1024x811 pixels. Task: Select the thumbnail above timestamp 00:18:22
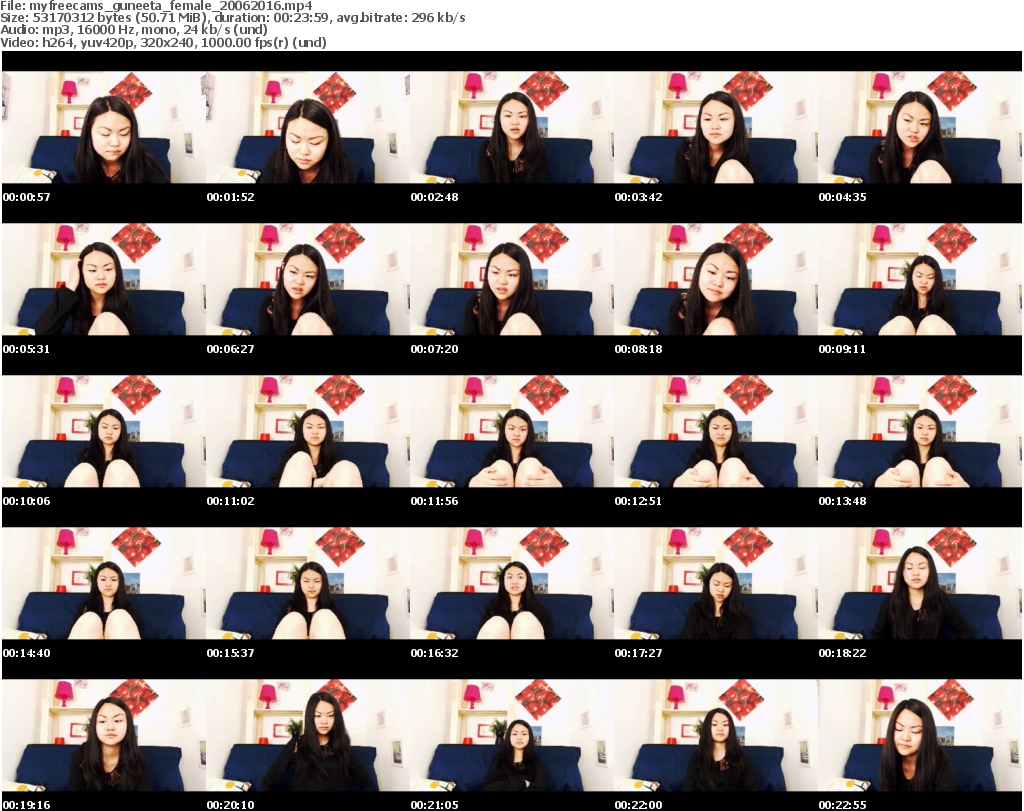920,584
